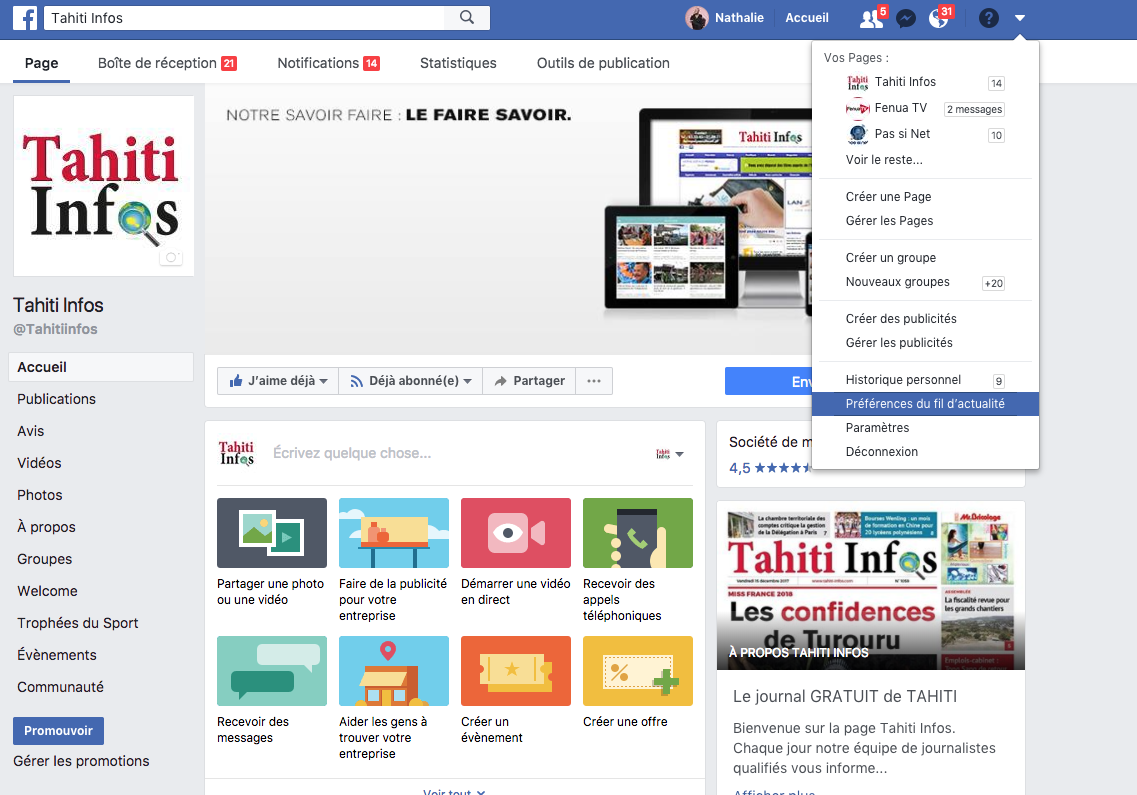This screenshot has height=795, width=1137.
Task: Click À propos Tahiti Infos newspaper thumbnail
Action: (870, 585)
